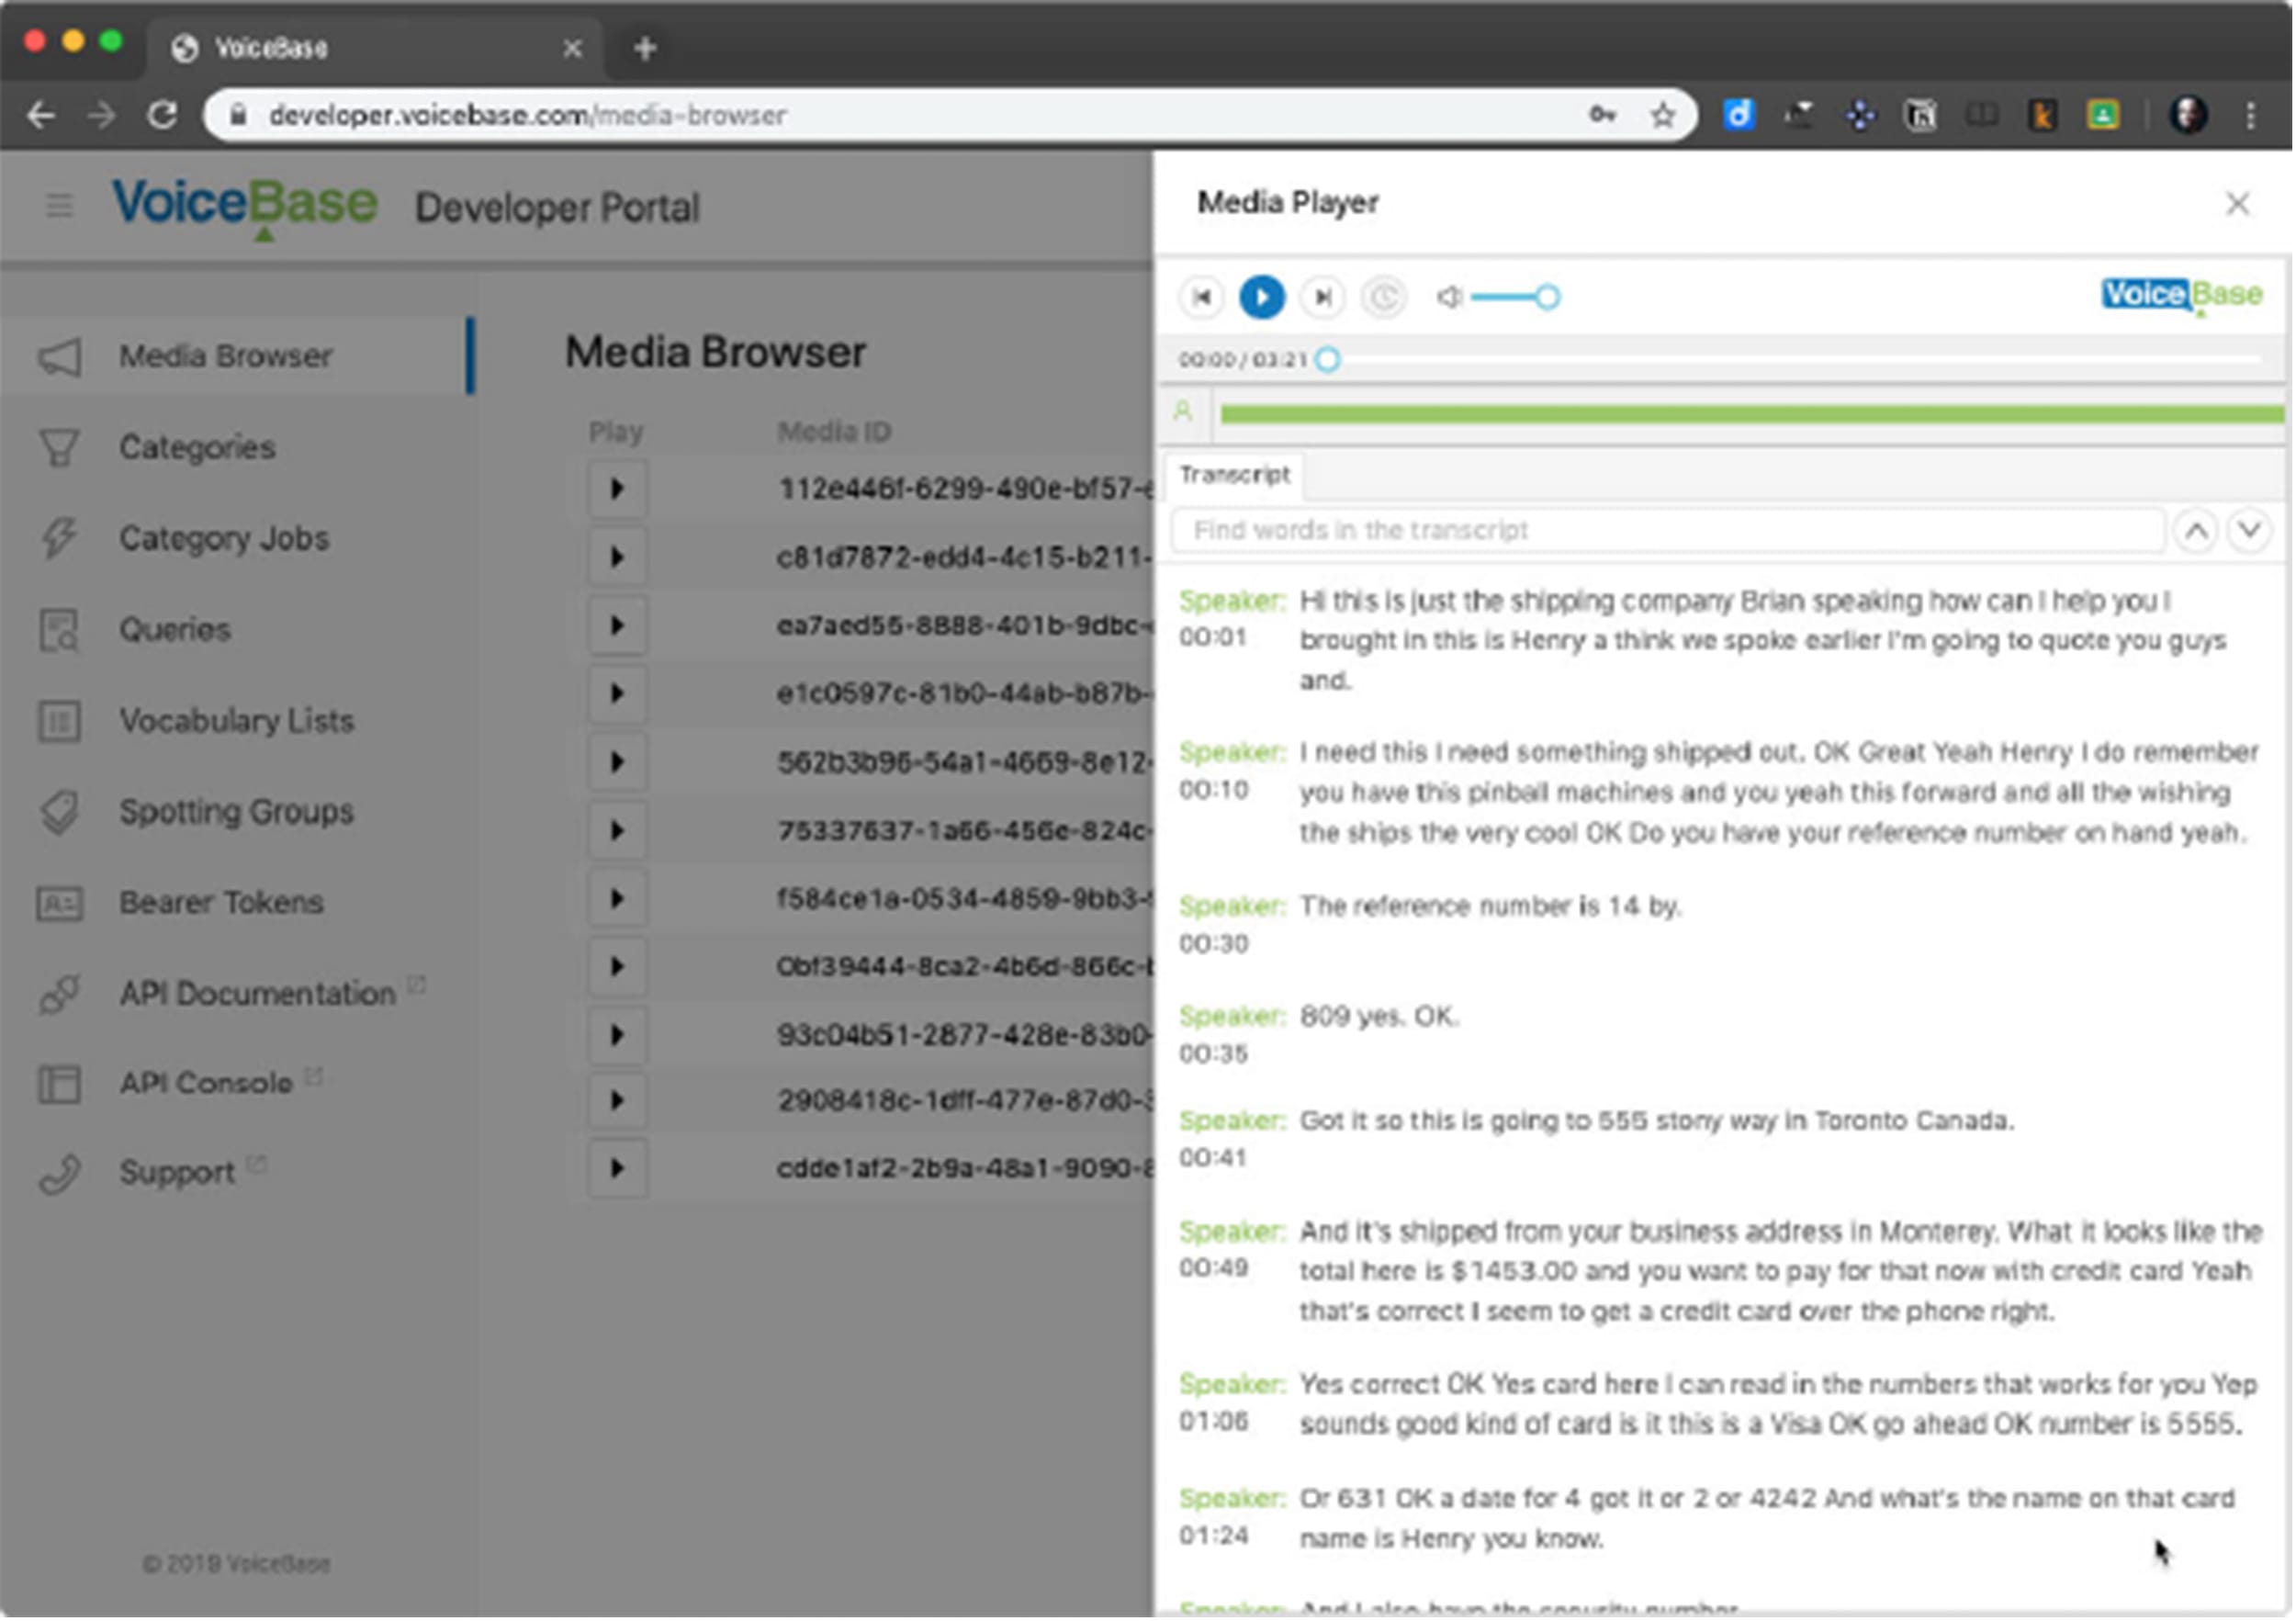Screen dimensions: 2296x1621
Task: Click the skip-to-previous playback icon
Action: click(x=1202, y=297)
